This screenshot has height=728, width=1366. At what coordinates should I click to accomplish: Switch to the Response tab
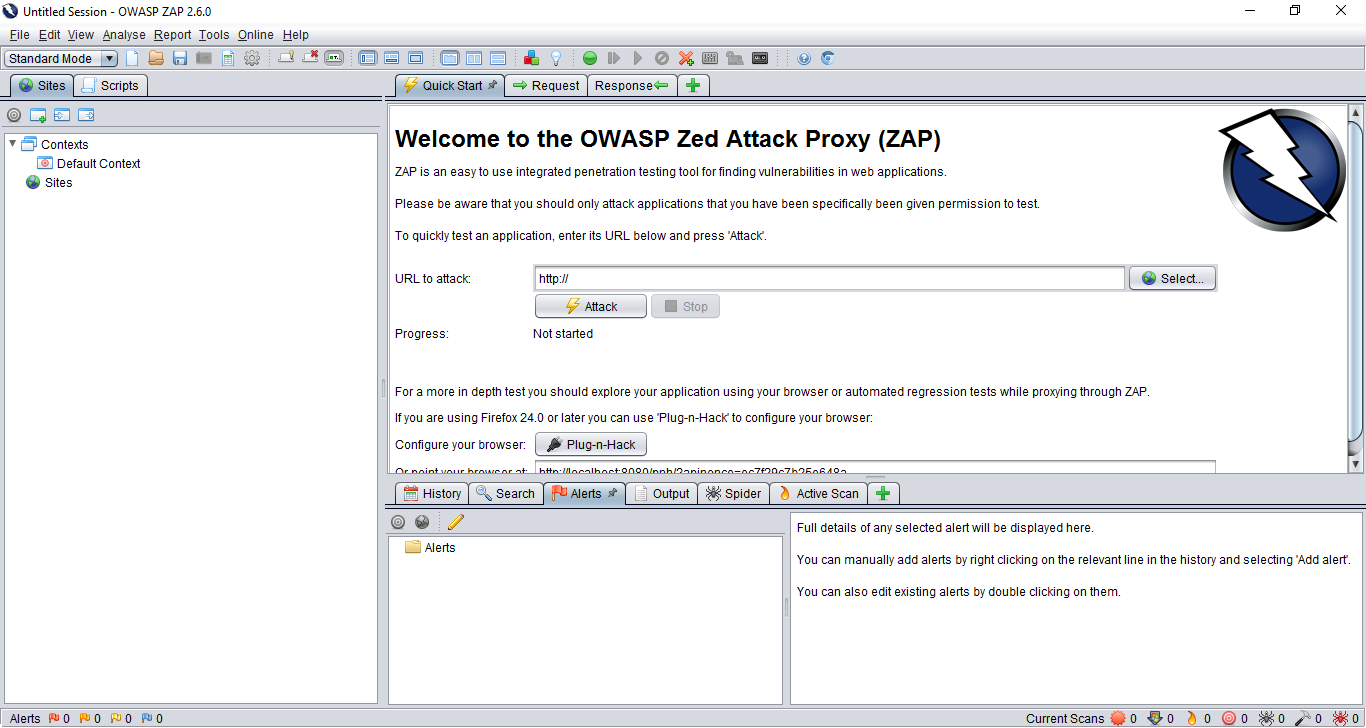click(632, 85)
